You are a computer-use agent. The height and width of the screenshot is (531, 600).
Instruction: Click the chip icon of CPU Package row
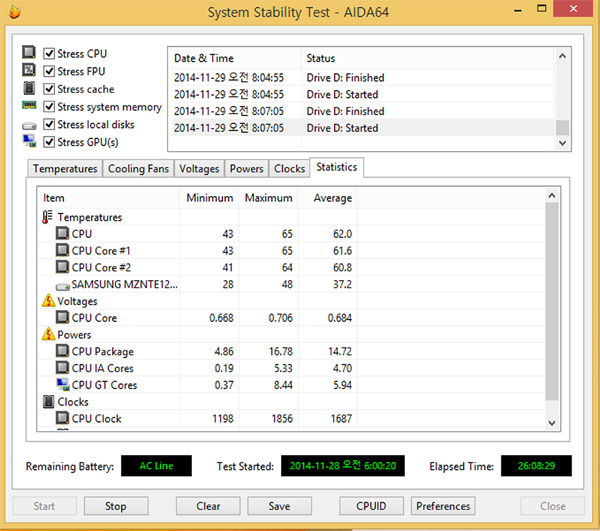62,350
